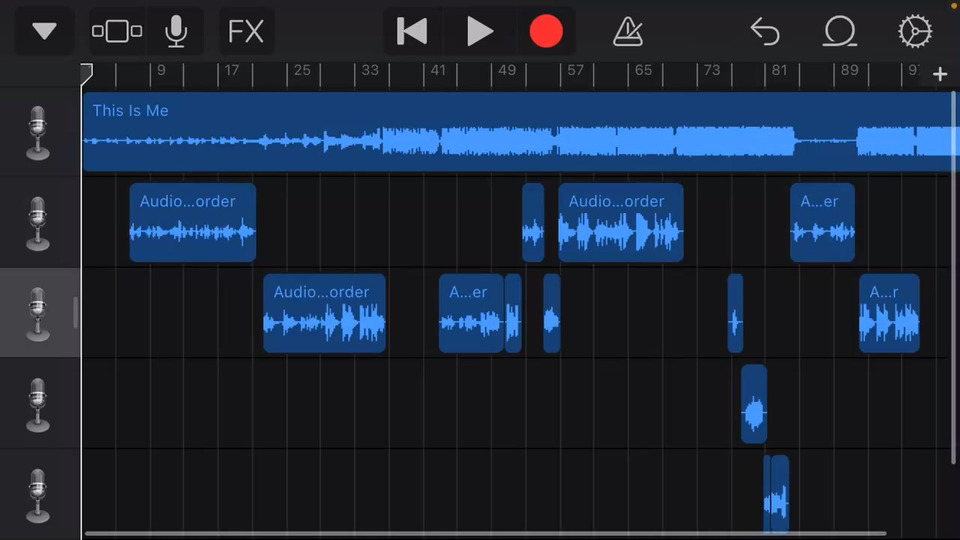This screenshot has height=540, width=960.
Task: Select the region on the fourth track
Action: (754, 403)
